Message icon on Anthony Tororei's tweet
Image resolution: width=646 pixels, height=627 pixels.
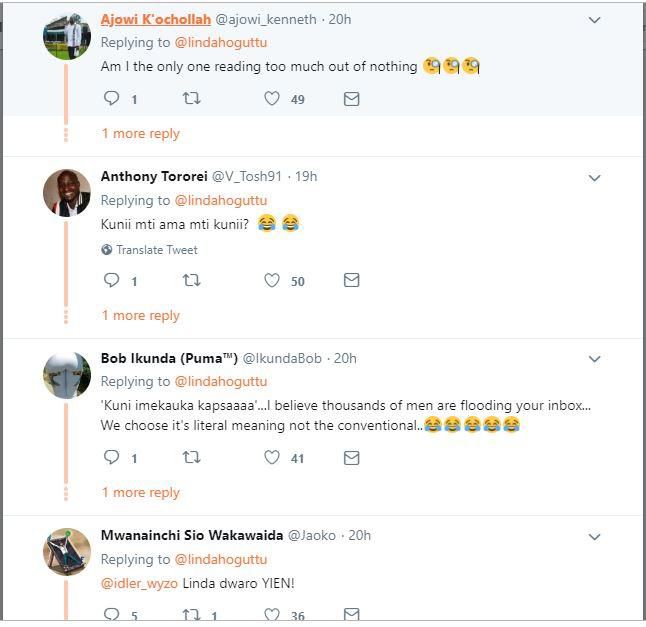tap(352, 281)
